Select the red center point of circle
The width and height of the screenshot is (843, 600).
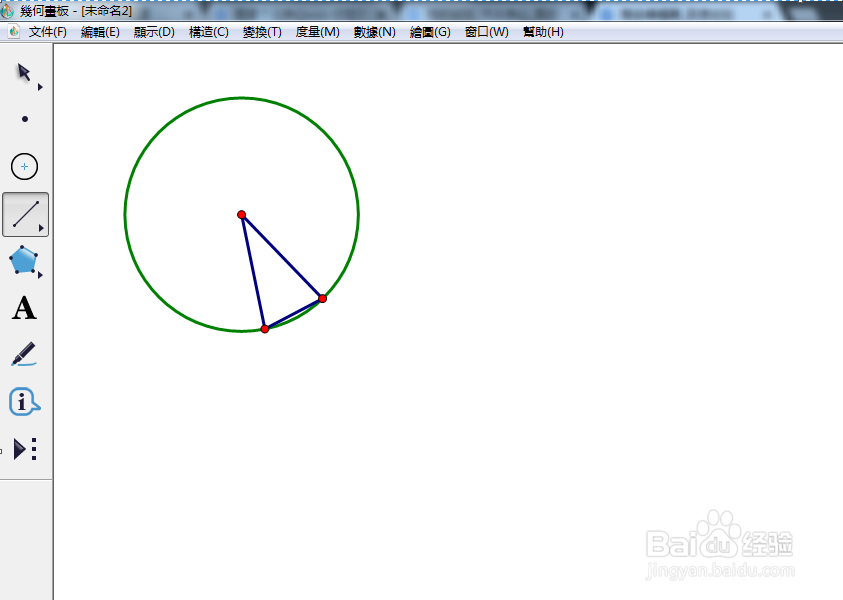coord(241,215)
